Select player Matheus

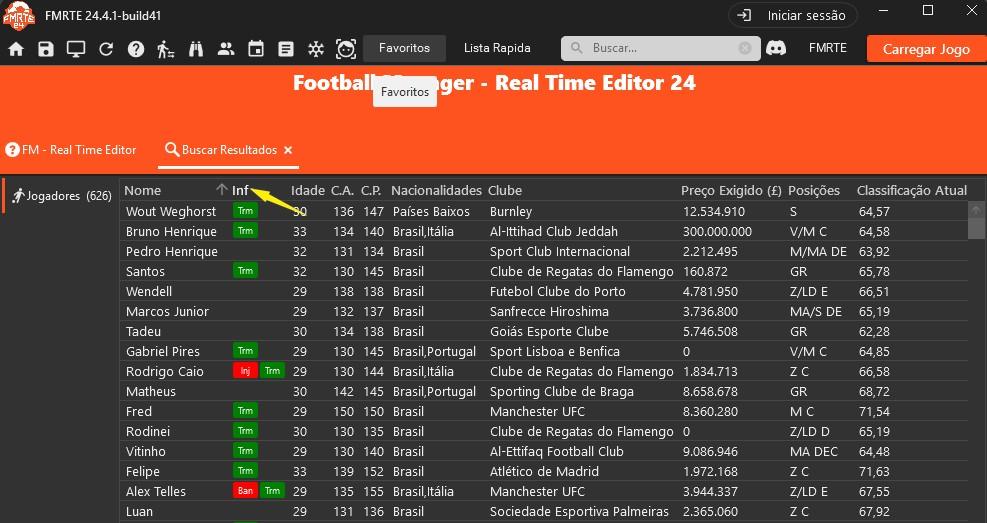tap(151, 391)
